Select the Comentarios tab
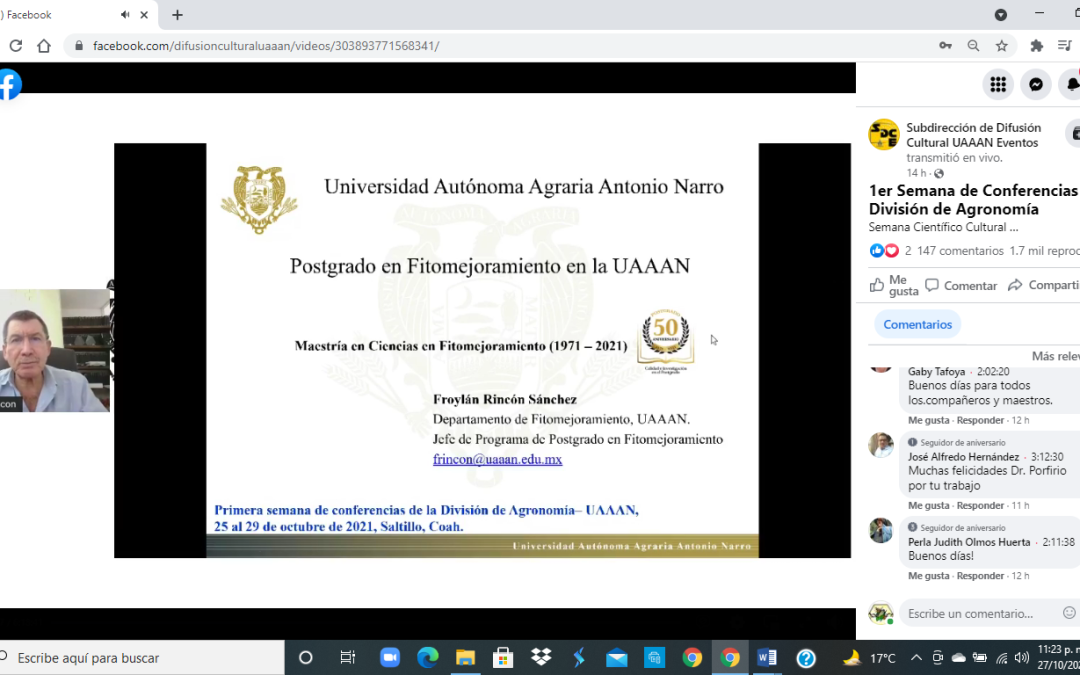 (917, 324)
